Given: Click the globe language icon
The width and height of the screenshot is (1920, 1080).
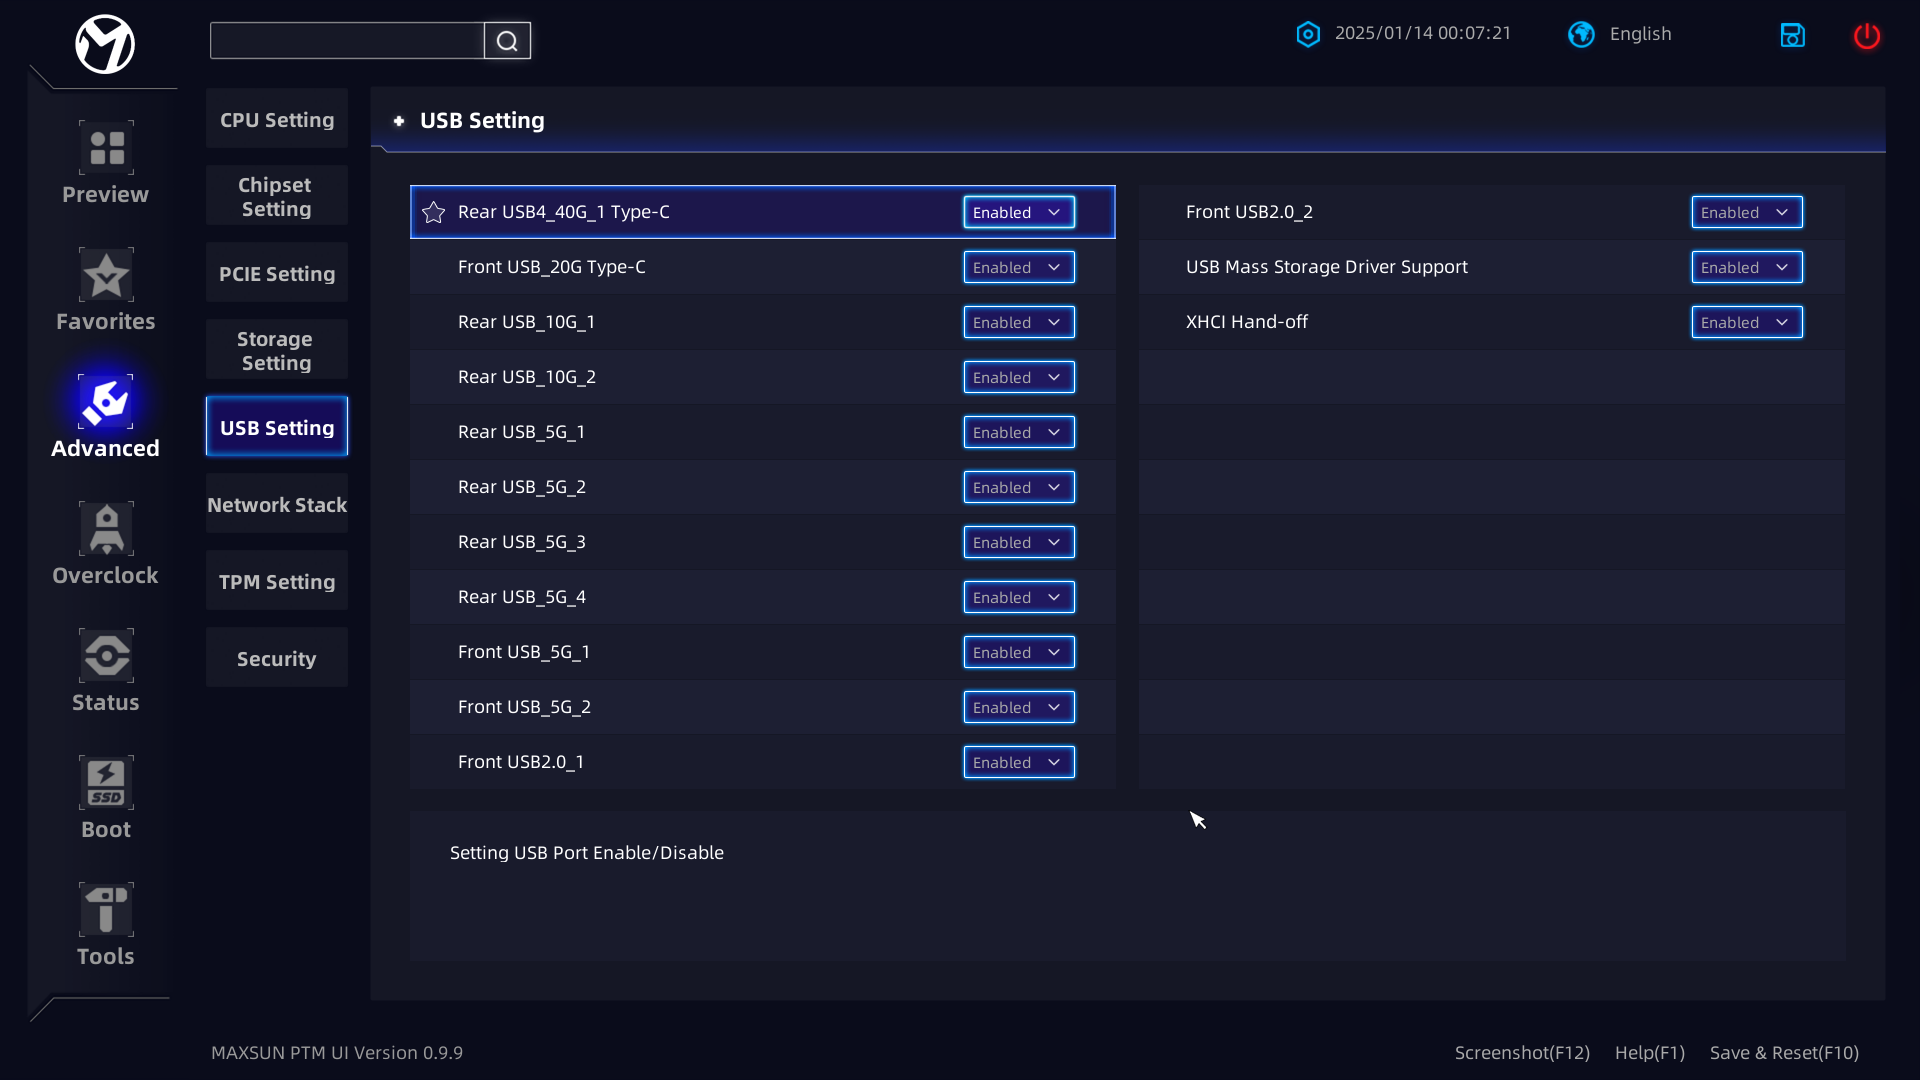Looking at the screenshot, I should pos(1581,34).
